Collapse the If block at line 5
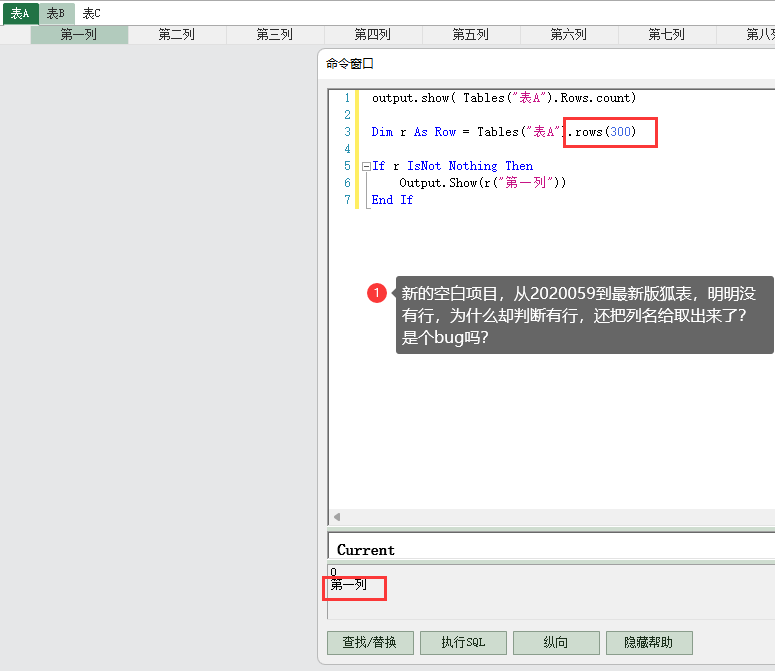Viewport: 775px width, 671px height. (x=366, y=166)
